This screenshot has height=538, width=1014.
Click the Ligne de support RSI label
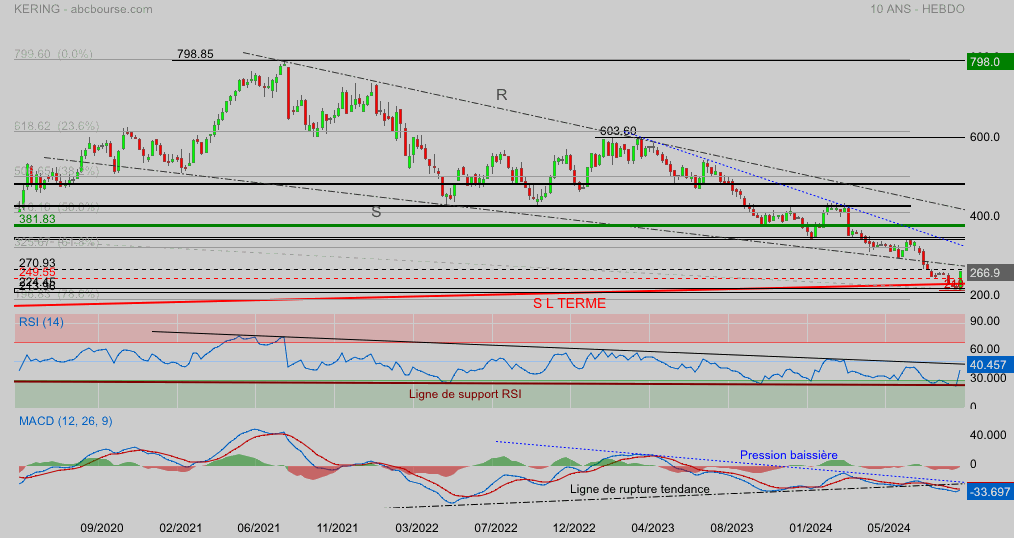click(465, 394)
